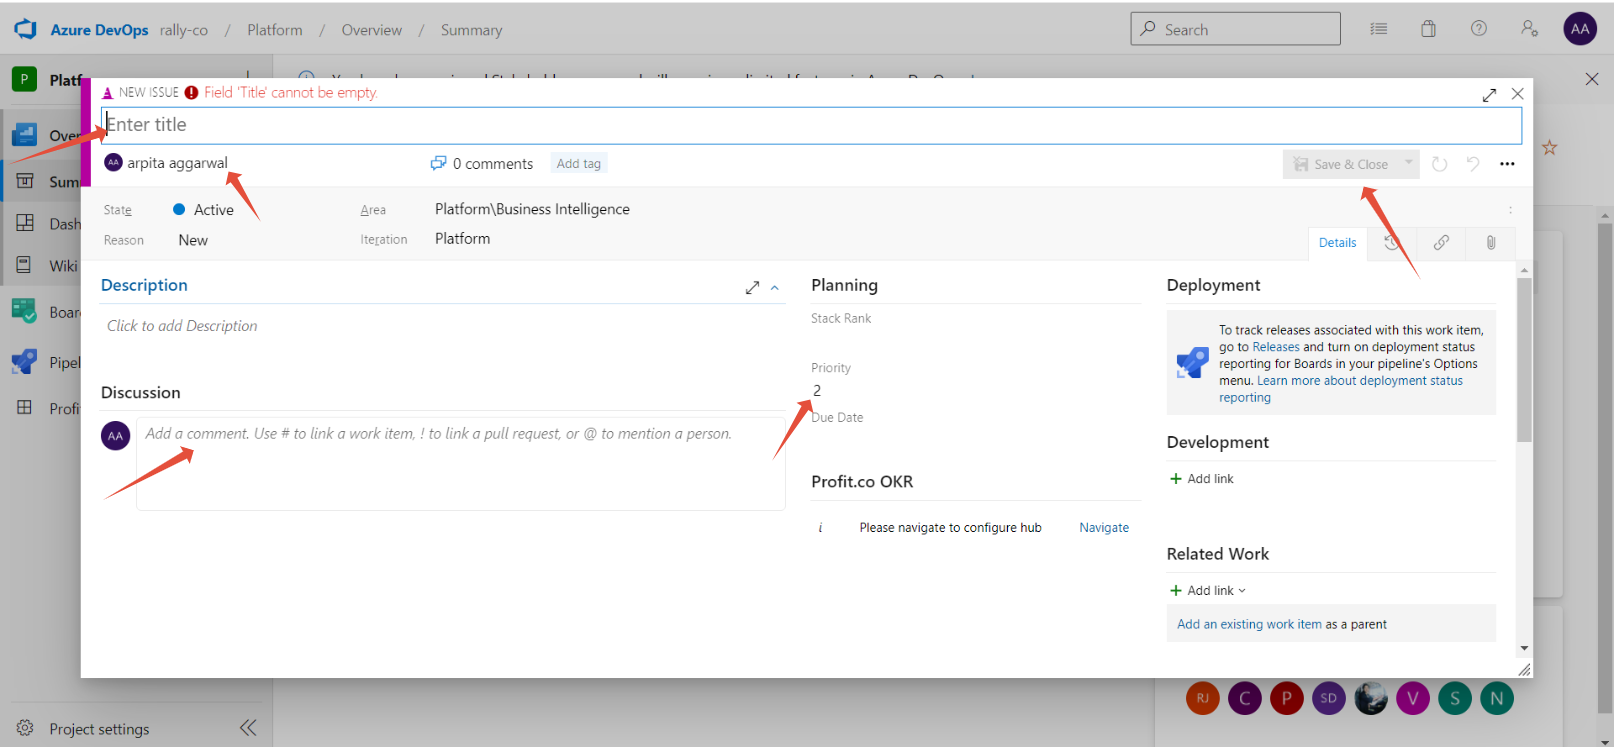Click the favorite star icon behind dialog
The height and width of the screenshot is (747, 1614).
click(x=1549, y=148)
